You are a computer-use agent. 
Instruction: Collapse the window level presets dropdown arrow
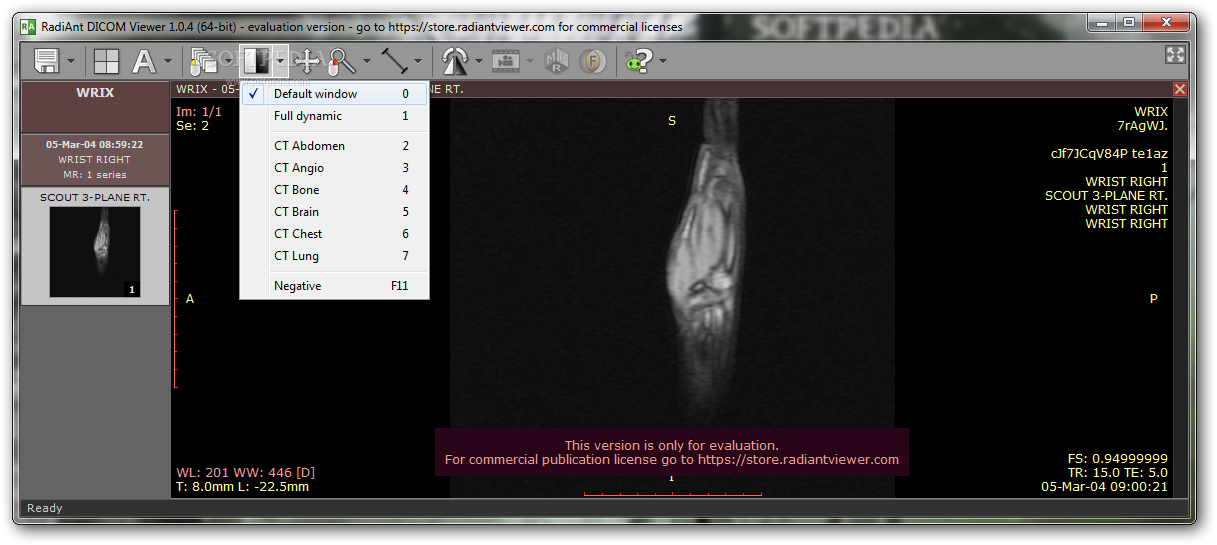tap(281, 62)
